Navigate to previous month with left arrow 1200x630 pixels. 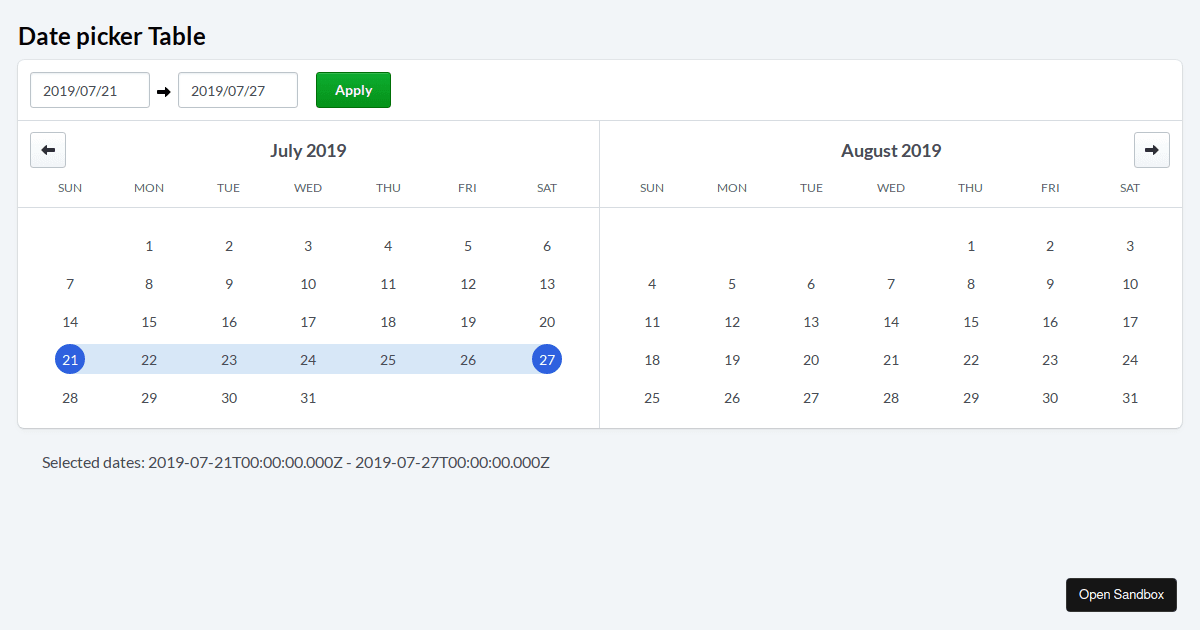pyautogui.click(x=47, y=149)
